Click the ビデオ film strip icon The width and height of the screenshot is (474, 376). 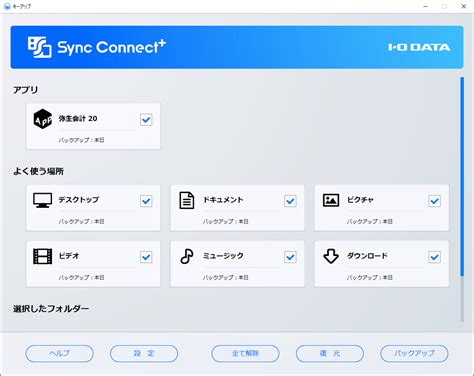pos(43,256)
